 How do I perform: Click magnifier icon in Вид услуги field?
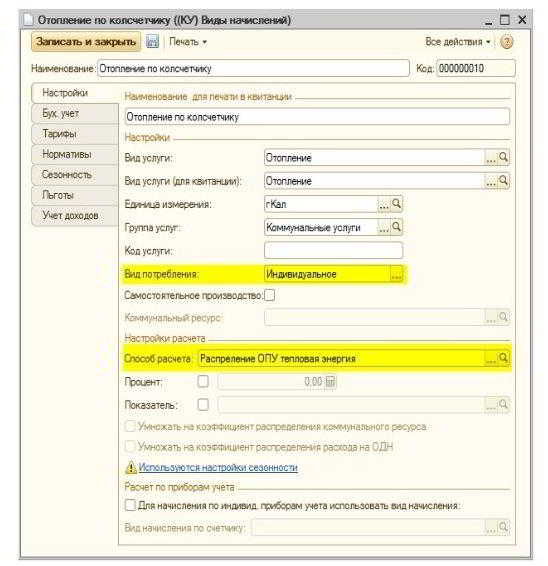(503, 157)
